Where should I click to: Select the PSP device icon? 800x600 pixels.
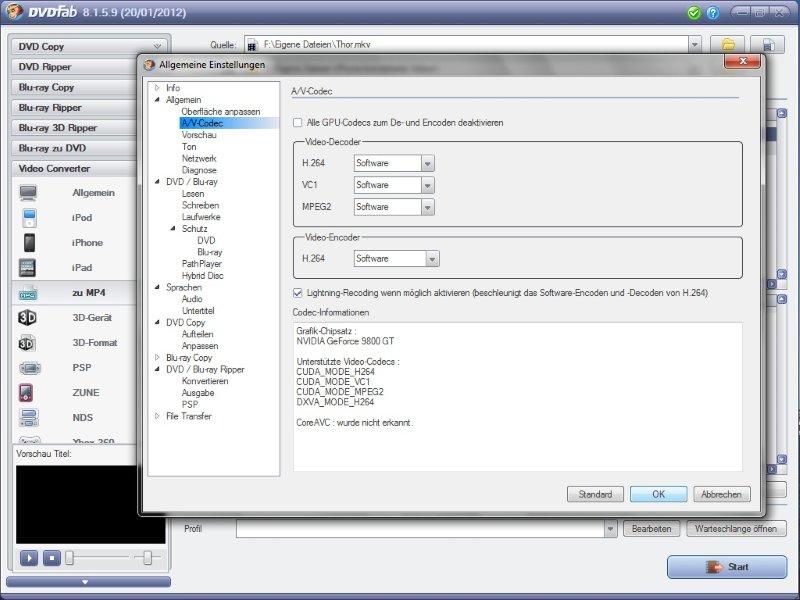pyautogui.click(x=28, y=368)
